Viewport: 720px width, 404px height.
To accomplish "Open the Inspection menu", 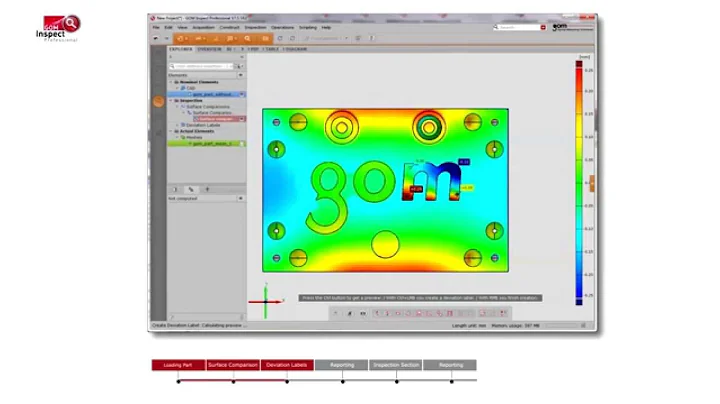I will click(255, 28).
